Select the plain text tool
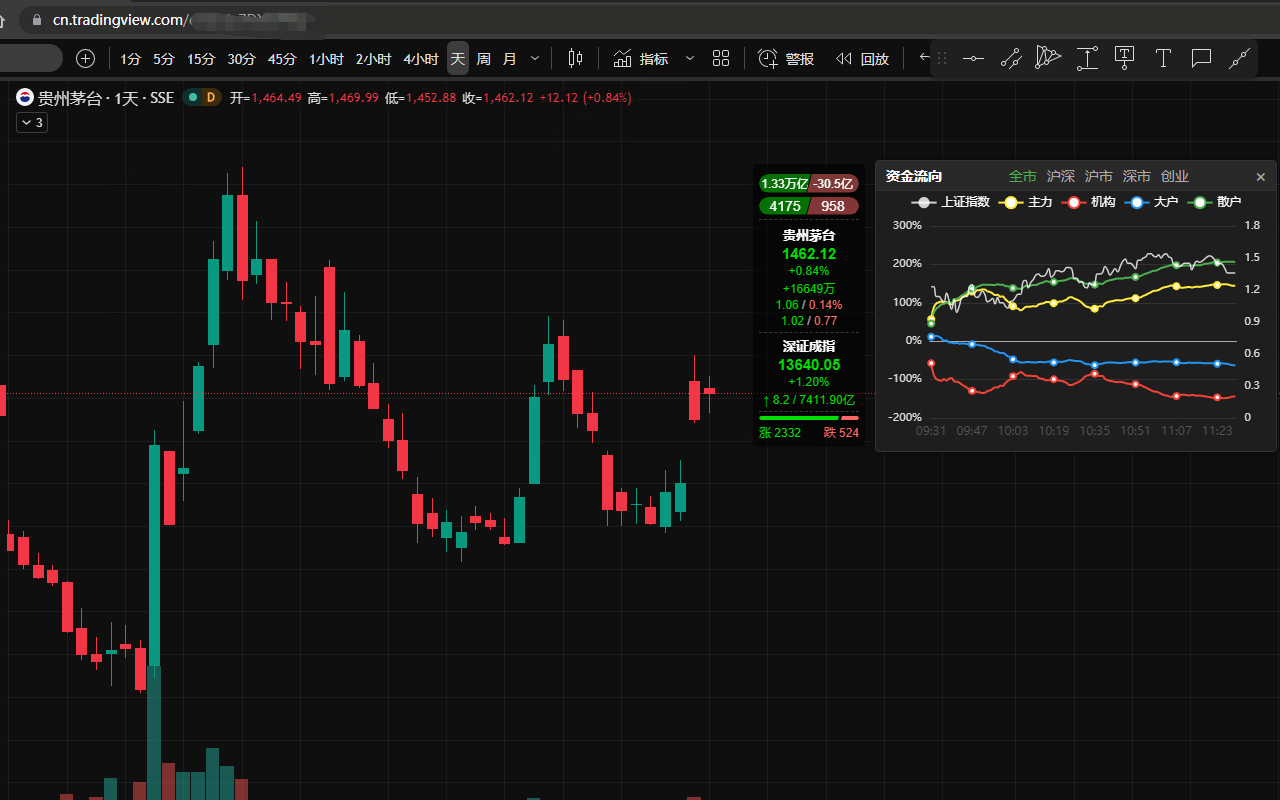Viewport: 1280px width, 800px height. pyautogui.click(x=1163, y=59)
